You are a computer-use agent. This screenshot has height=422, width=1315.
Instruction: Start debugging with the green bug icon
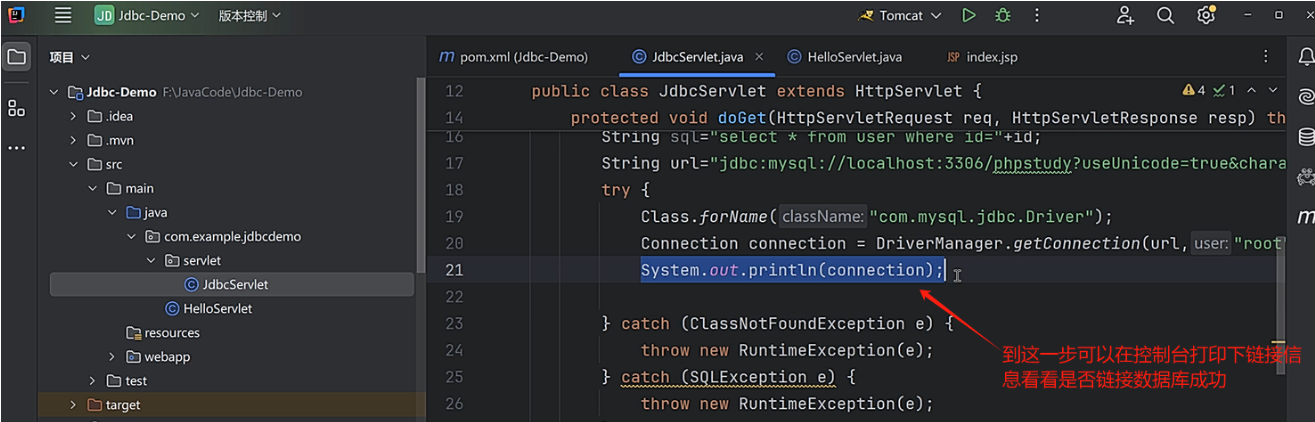(x=1003, y=16)
